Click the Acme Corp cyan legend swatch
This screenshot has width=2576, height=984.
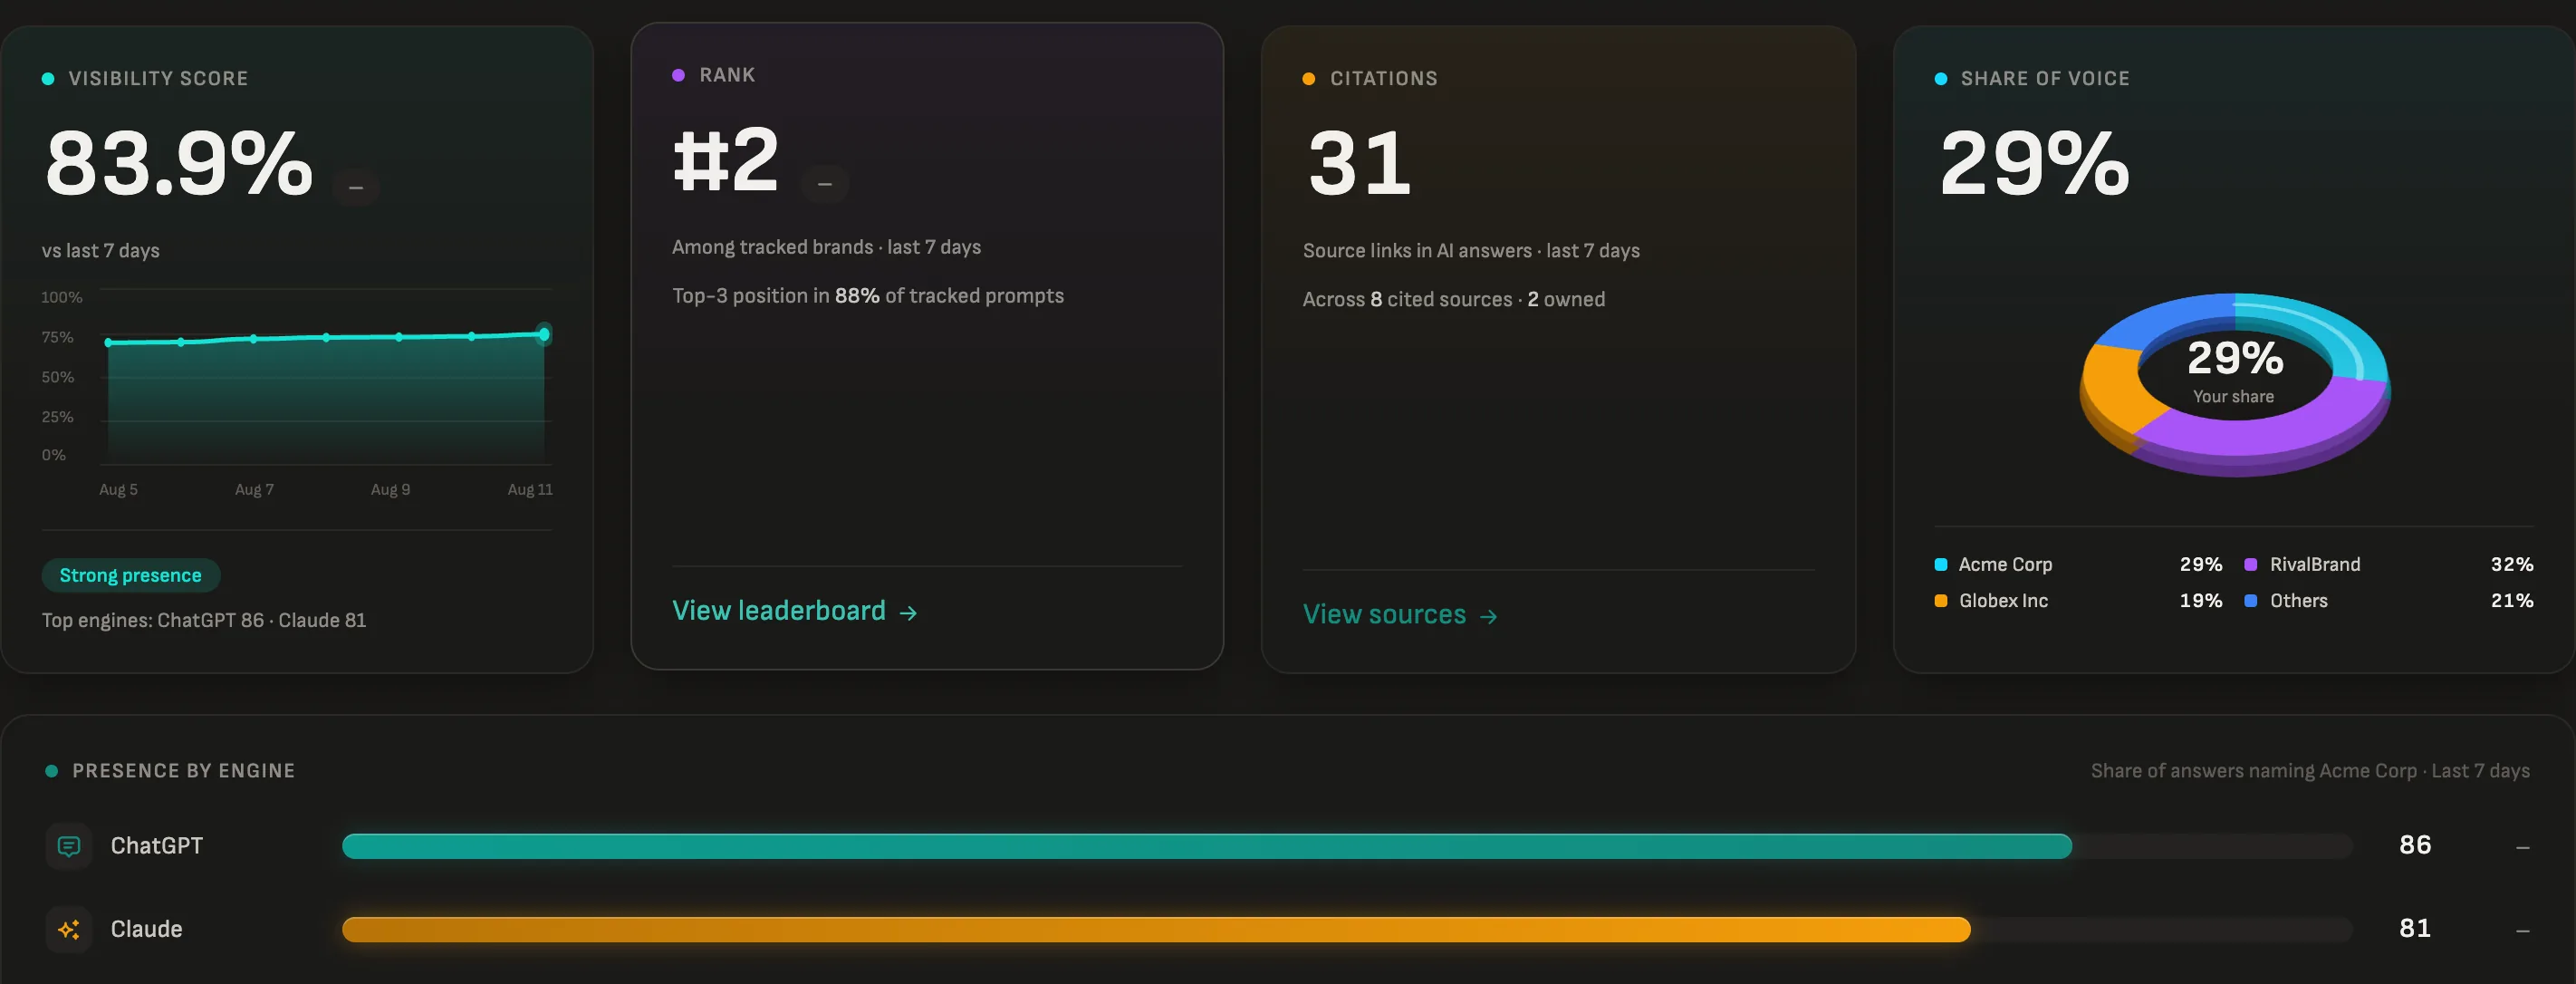[x=1941, y=564]
